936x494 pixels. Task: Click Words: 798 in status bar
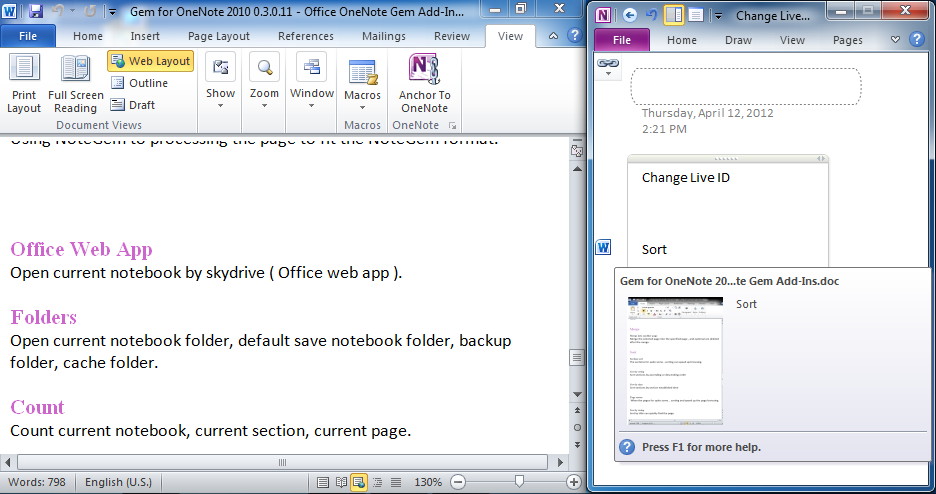pyautogui.click(x=37, y=482)
